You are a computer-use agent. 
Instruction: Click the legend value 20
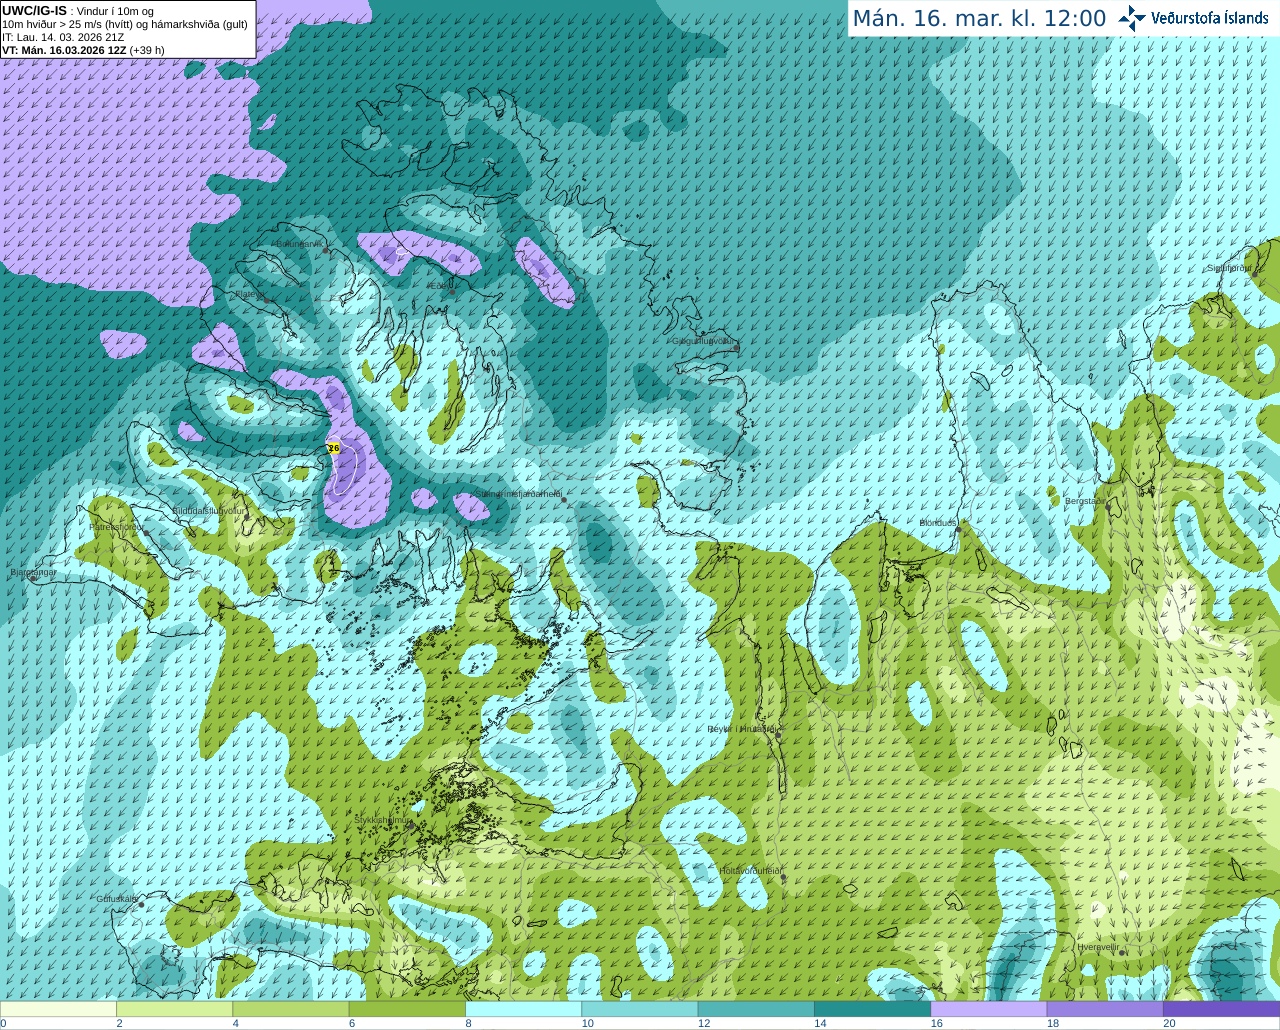coord(1169,1024)
